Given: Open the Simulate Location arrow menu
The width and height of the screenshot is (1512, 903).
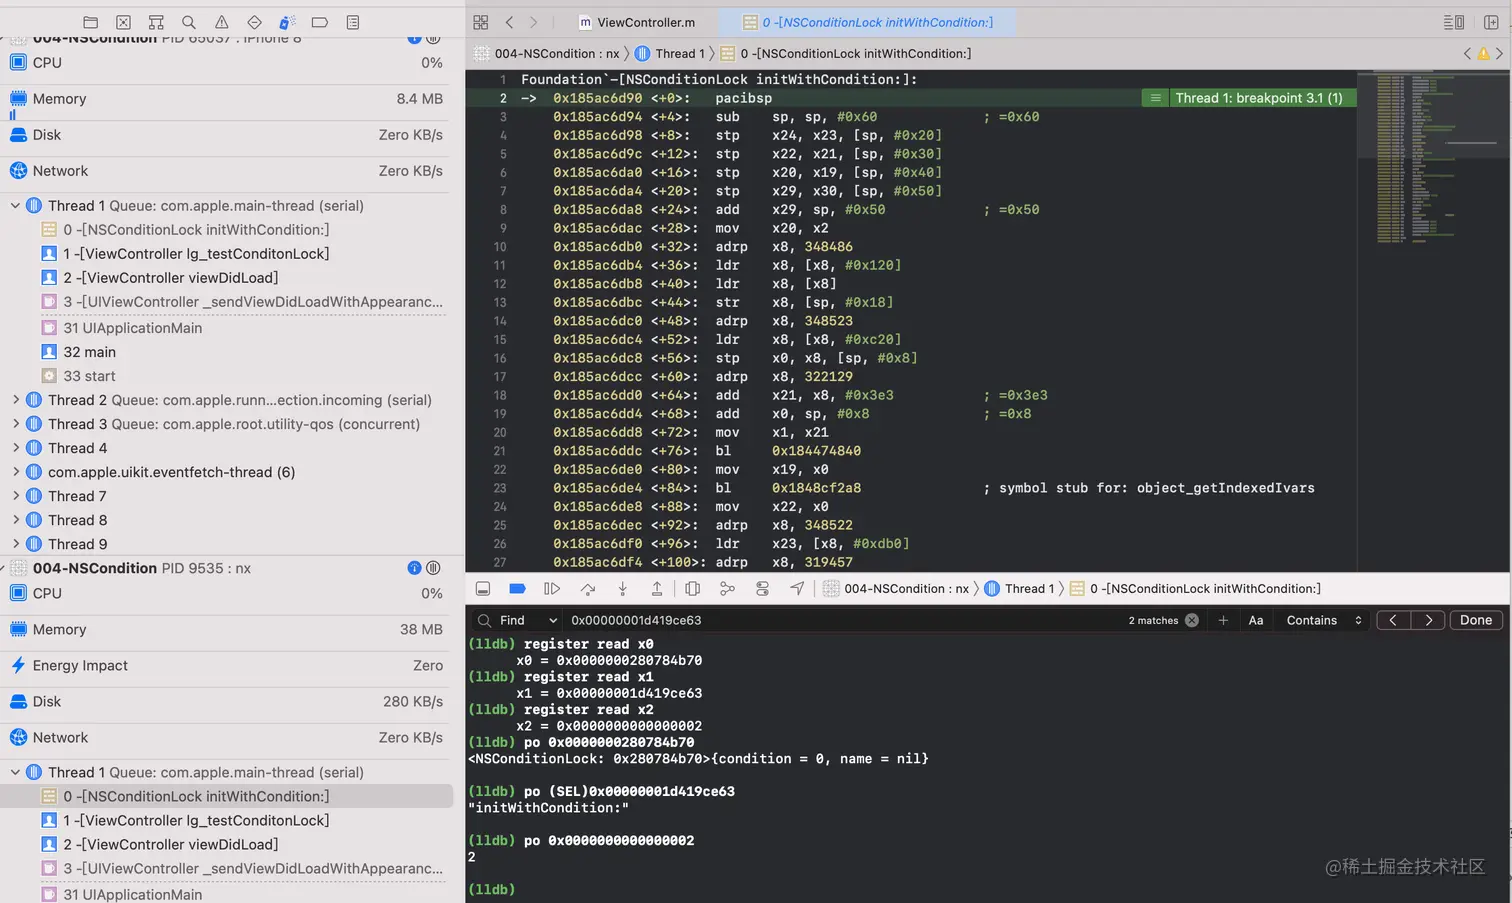Looking at the screenshot, I should [x=797, y=589].
